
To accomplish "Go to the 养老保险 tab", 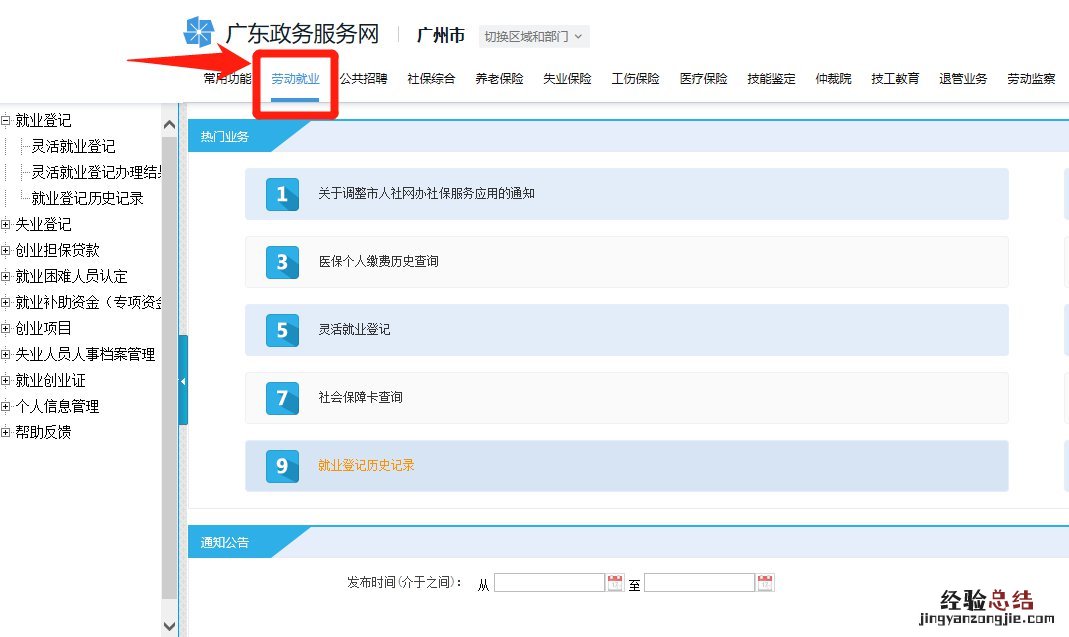I will (x=499, y=78).
